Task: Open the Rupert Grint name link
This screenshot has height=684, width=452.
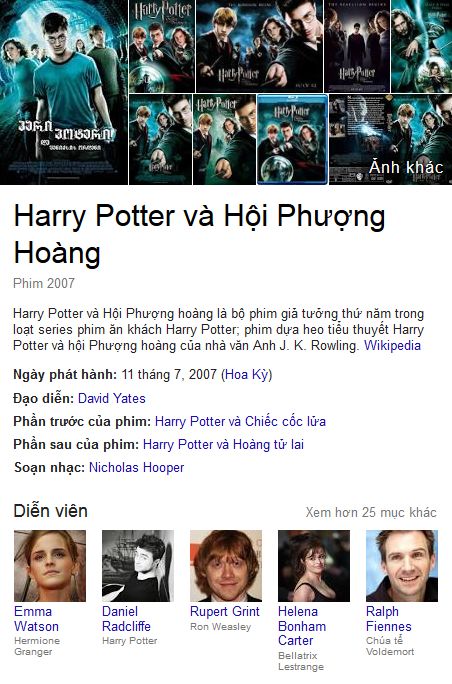Action: (x=225, y=612)
